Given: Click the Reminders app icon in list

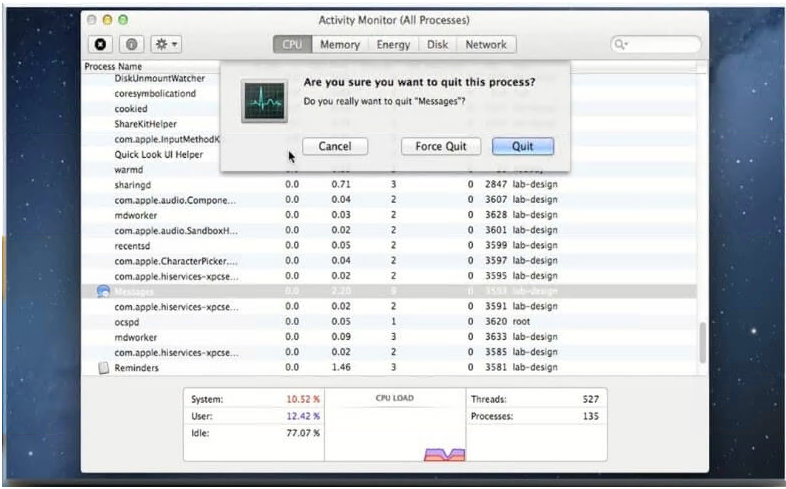Looking at the screenshot, I should [103, 368].
